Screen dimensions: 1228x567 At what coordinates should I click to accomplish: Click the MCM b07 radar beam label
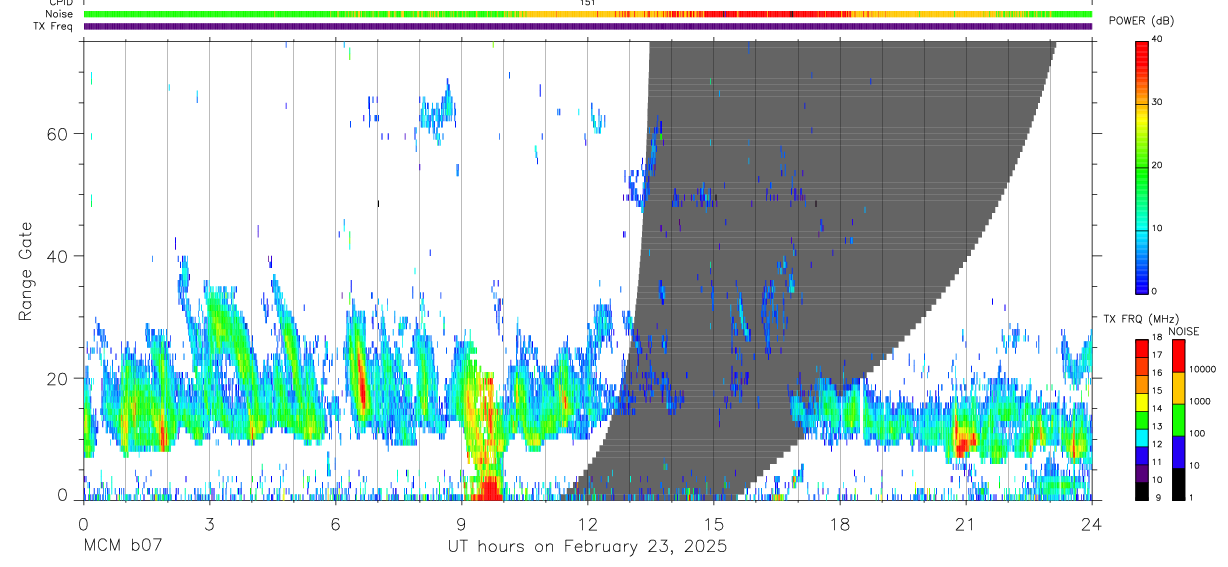tap(121, 547)
